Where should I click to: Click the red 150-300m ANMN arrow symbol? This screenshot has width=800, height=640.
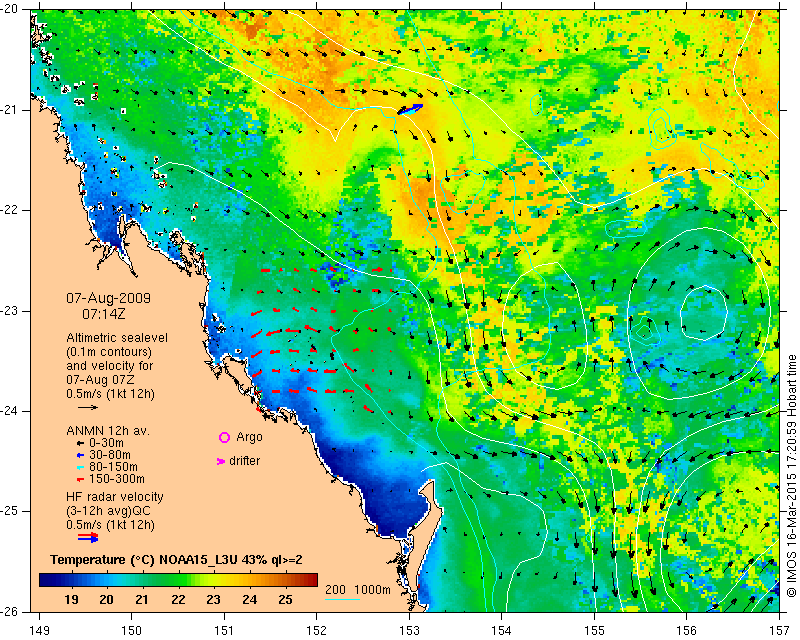80,480
